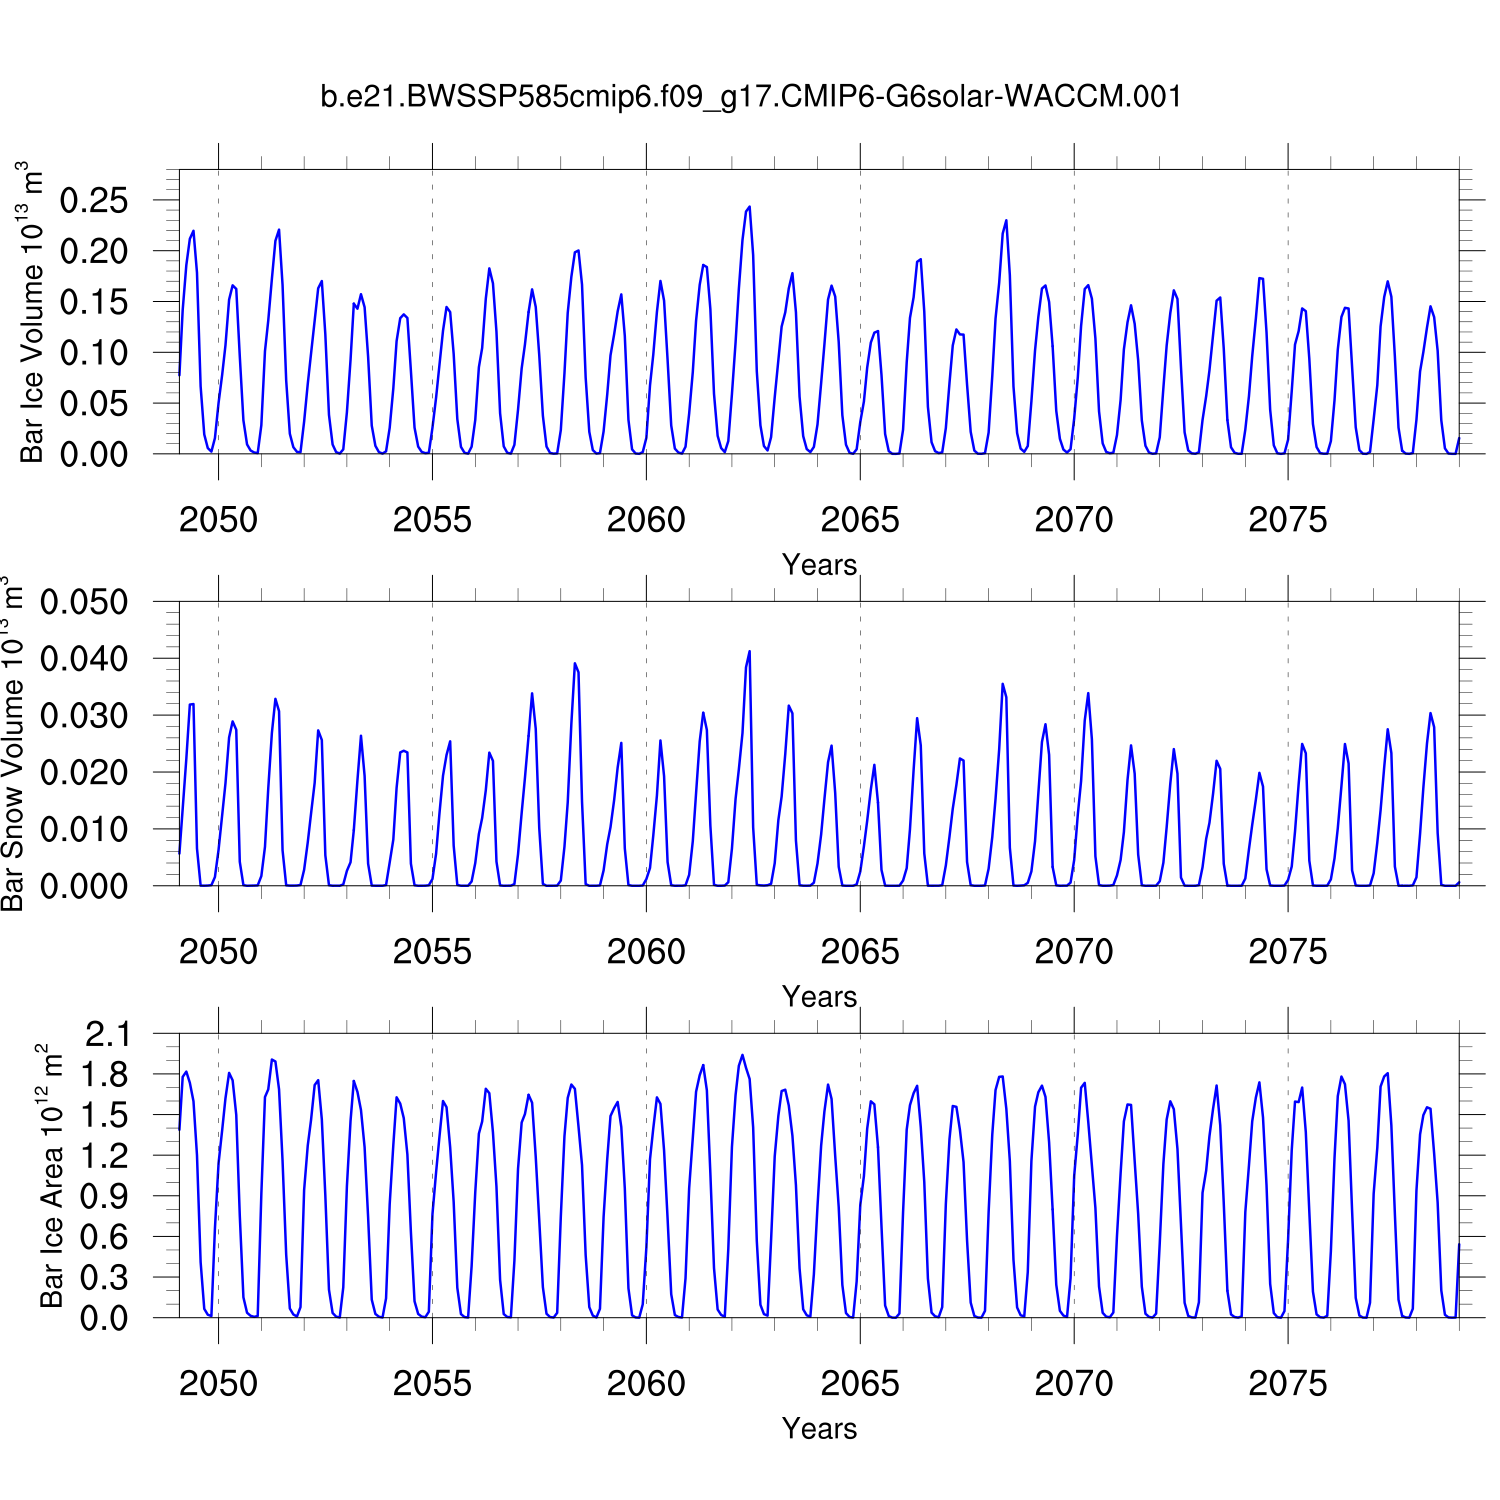Click the tallest peak in the snow volume chart
The image size is (1500, 1500).
coord(749,652)
